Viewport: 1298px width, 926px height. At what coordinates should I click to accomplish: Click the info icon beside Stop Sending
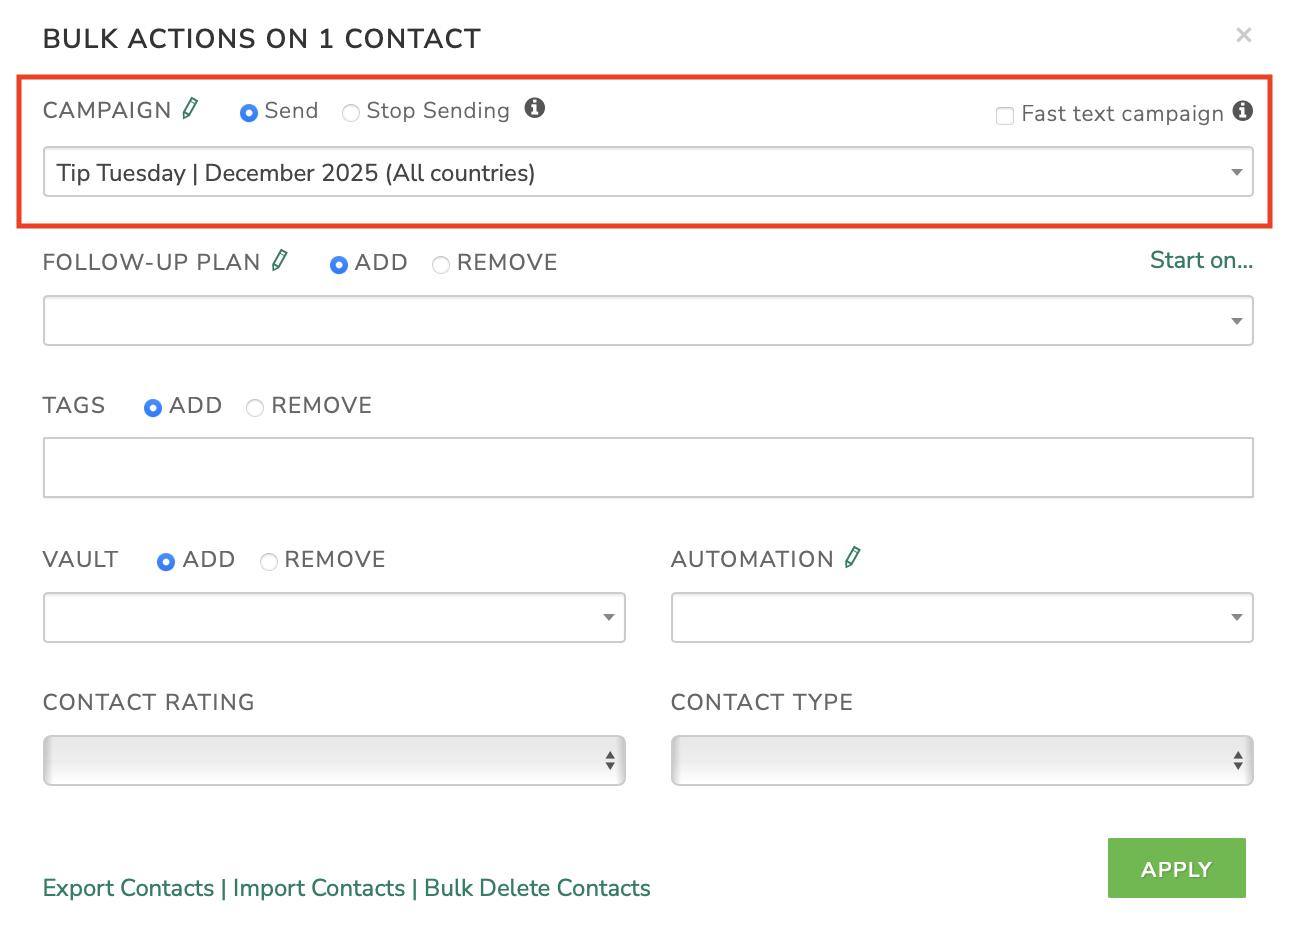[x=535, y=108]
